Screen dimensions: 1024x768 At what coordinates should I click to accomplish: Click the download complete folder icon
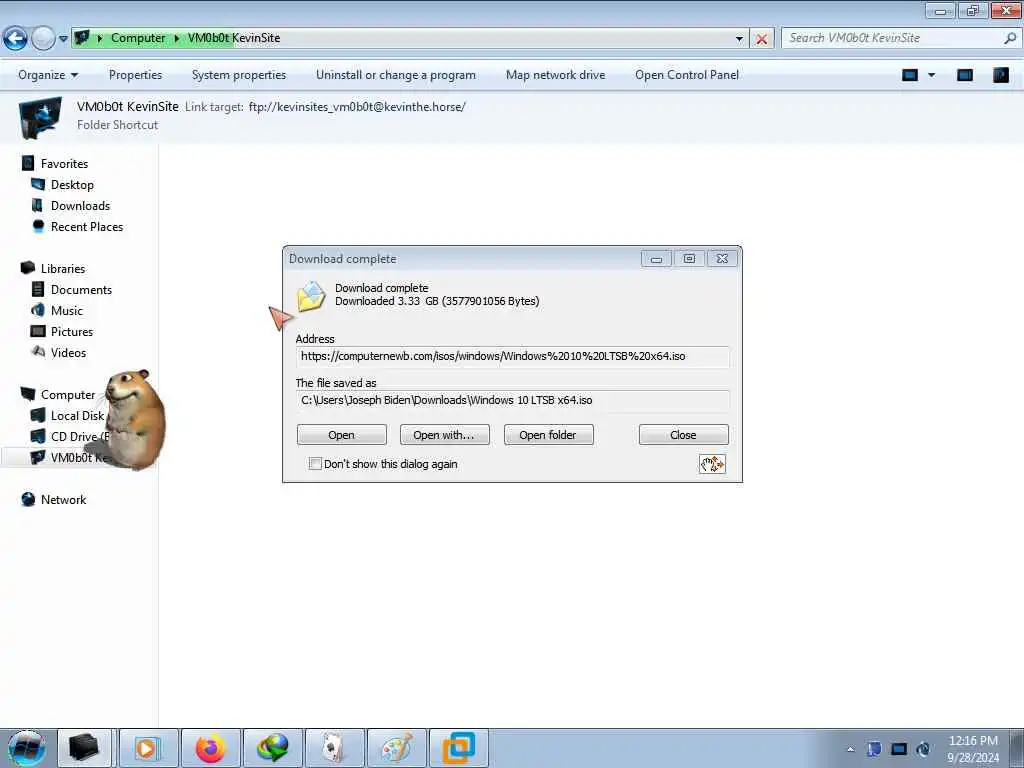(311, 296)
